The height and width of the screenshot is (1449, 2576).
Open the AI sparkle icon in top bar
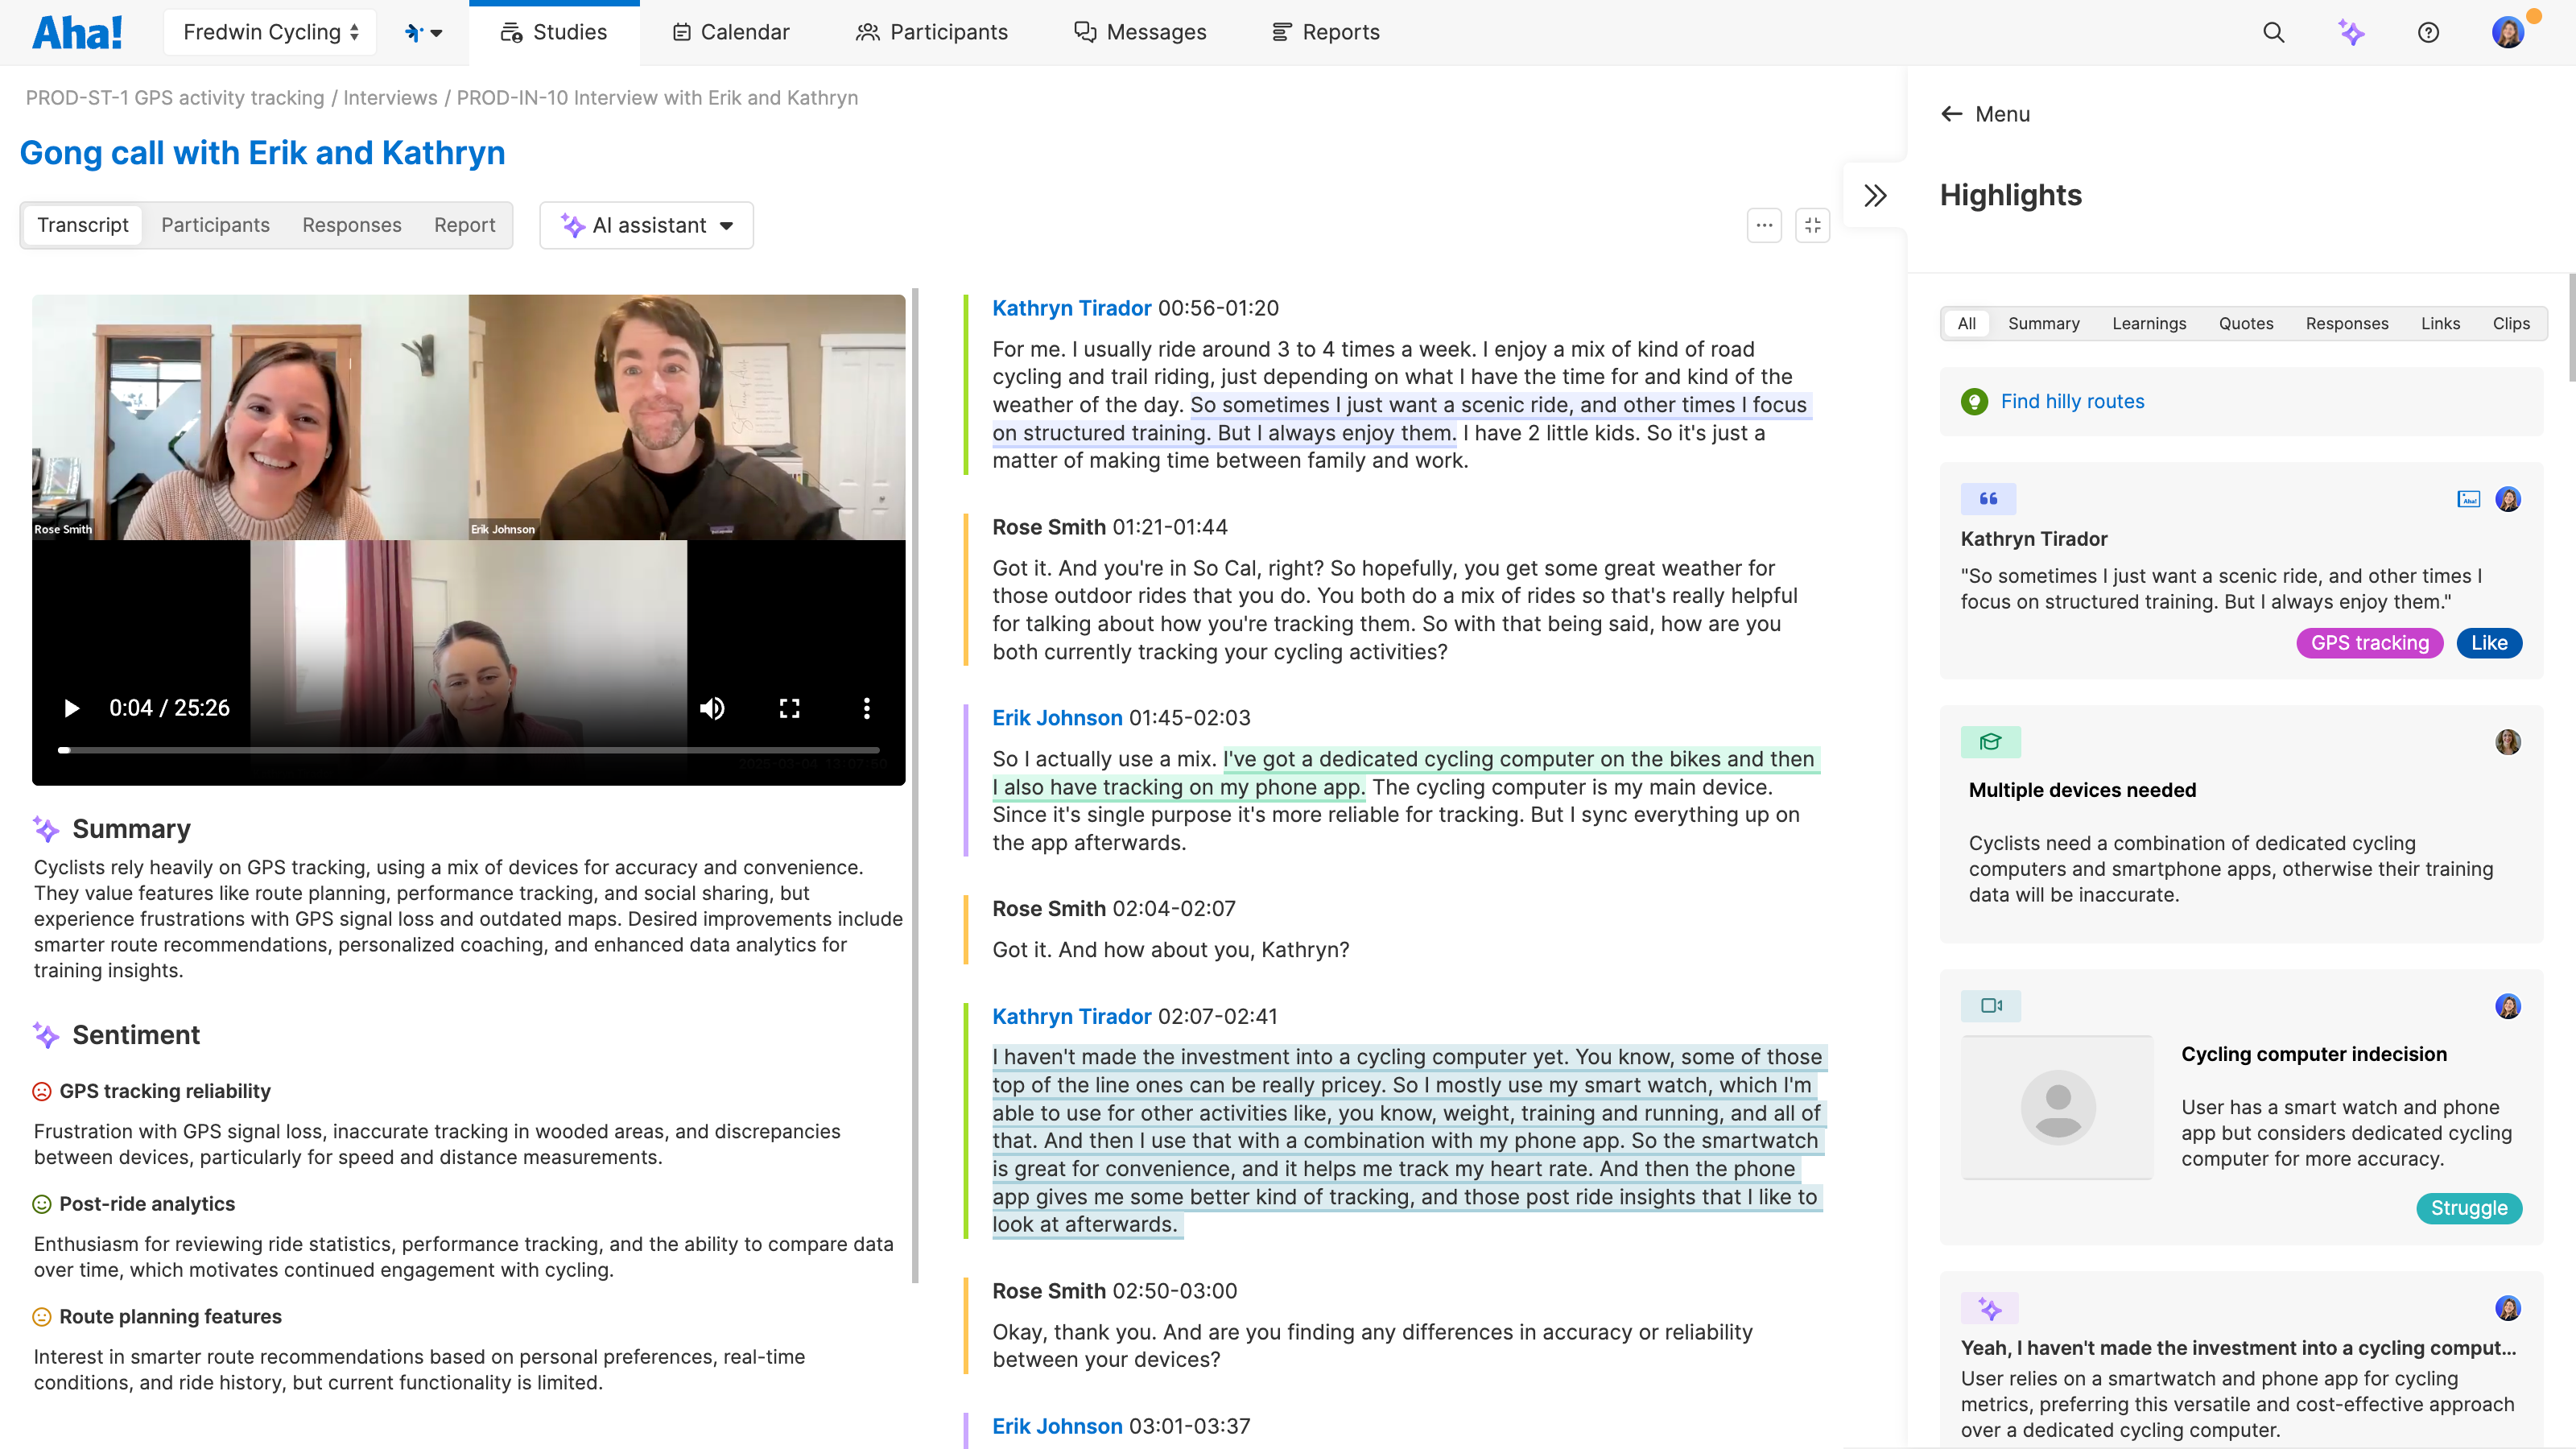click(x=2351, y=32)
